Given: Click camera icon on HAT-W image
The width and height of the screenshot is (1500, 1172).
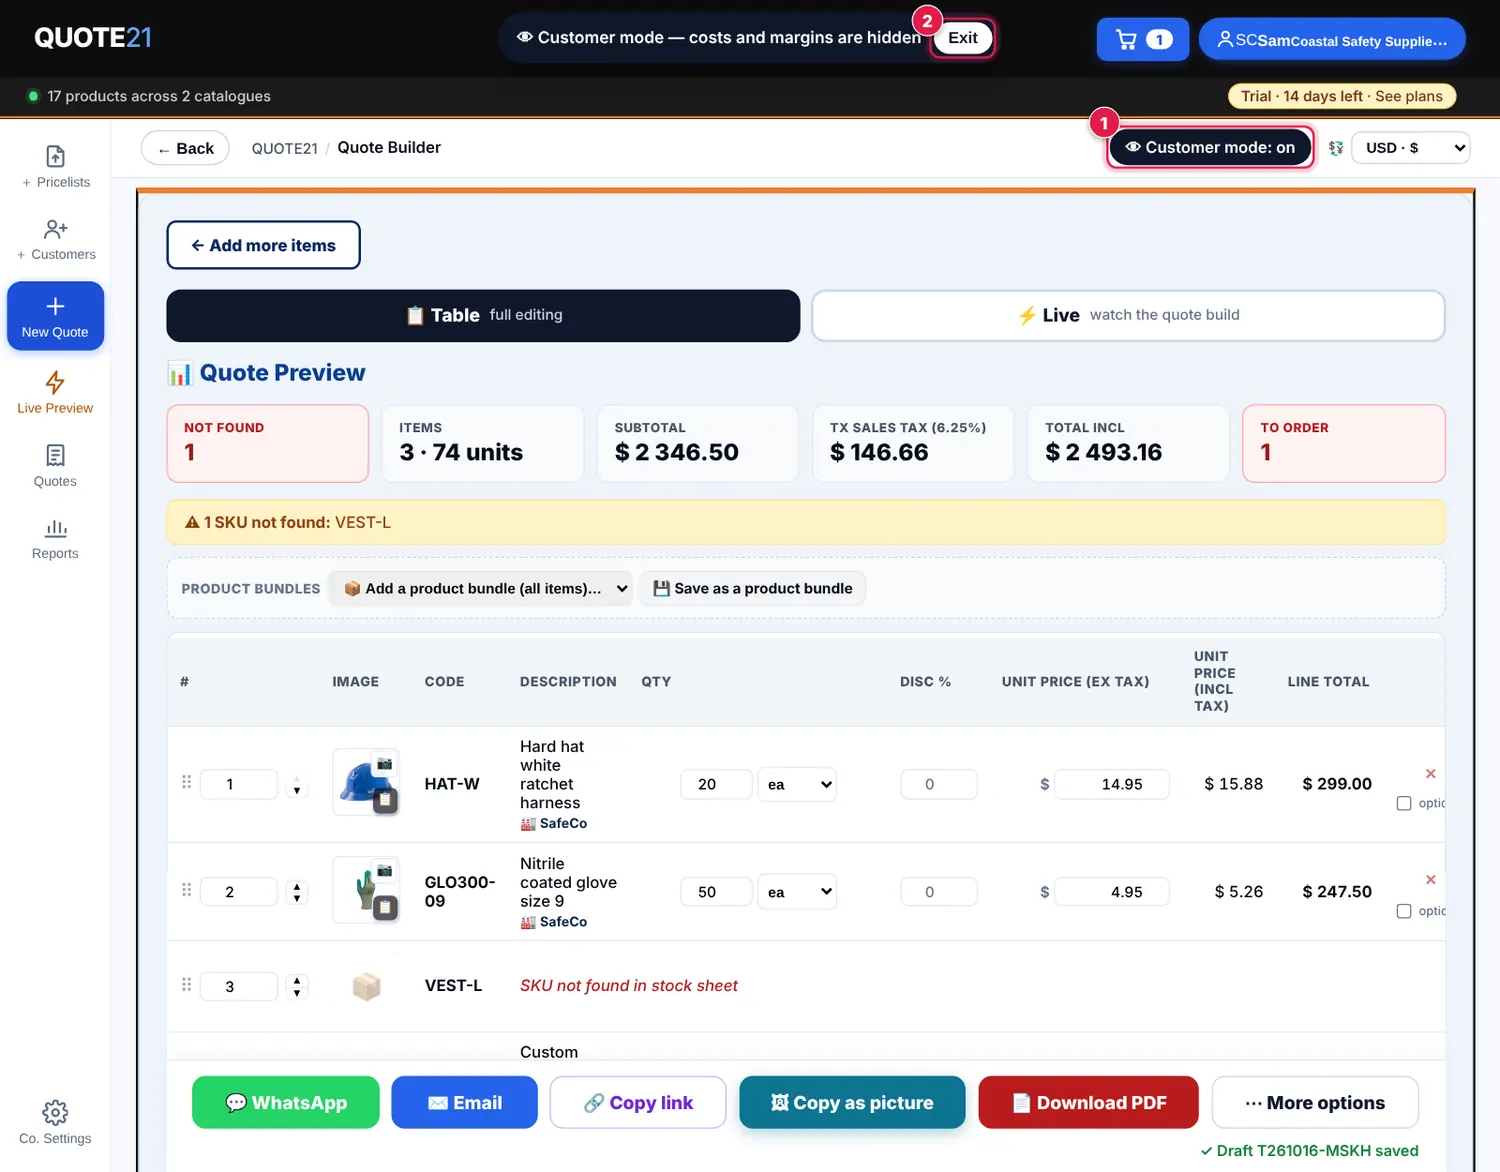Looking at the screenshot, I should click(384, 764).
